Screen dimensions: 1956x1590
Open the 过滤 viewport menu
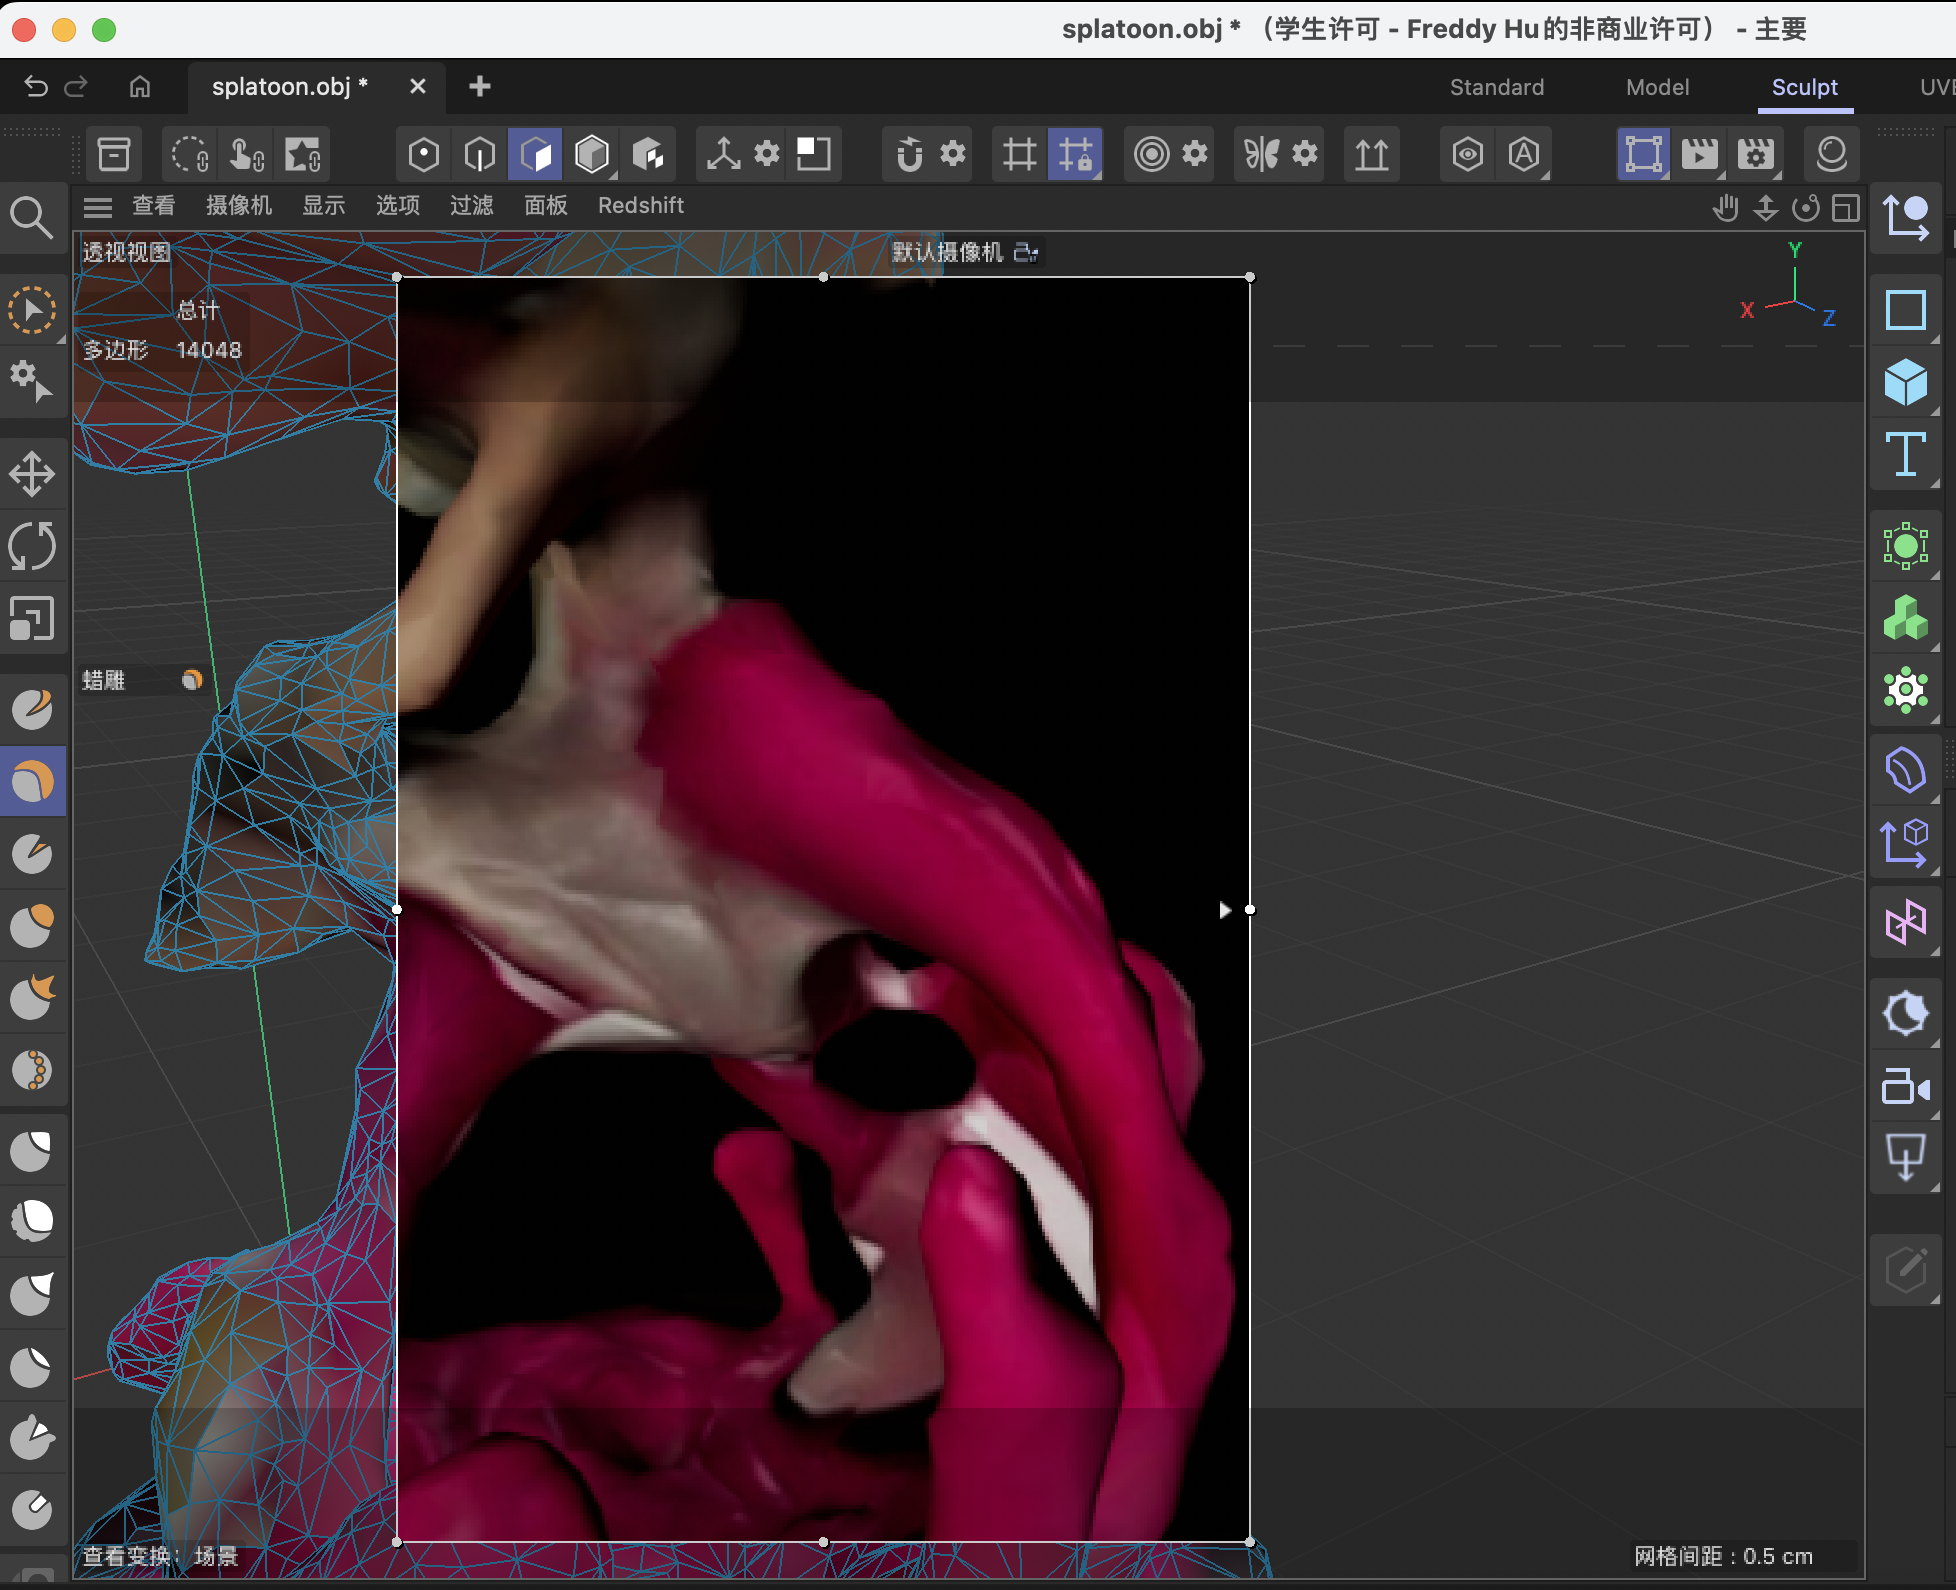tap(471, 206)
